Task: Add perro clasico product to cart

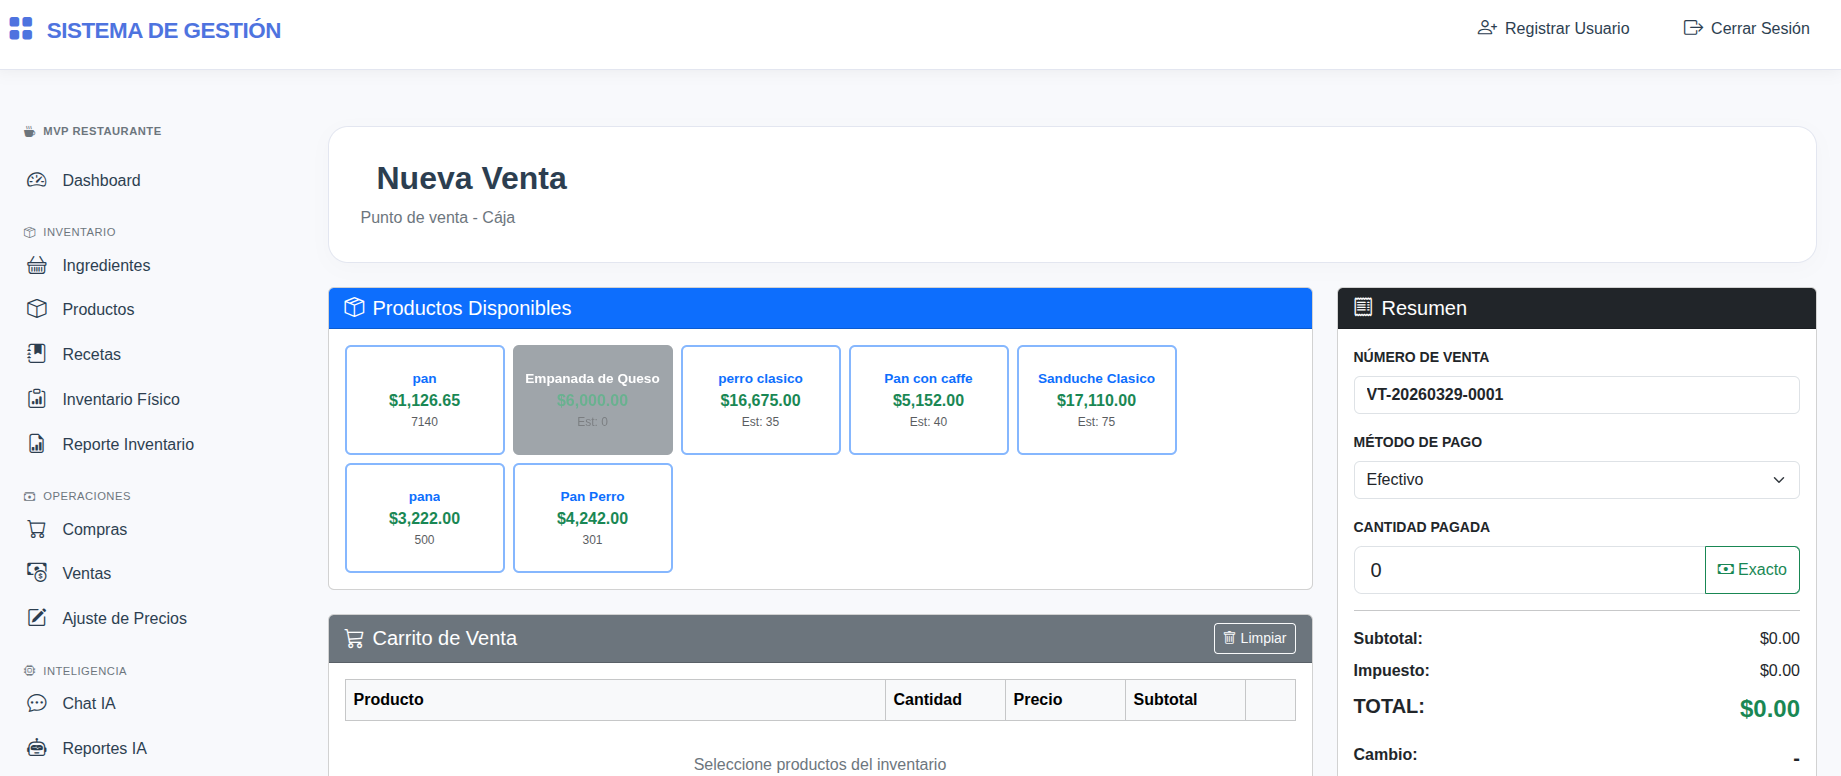Action: pyautogui.click(x=760, y=400)
